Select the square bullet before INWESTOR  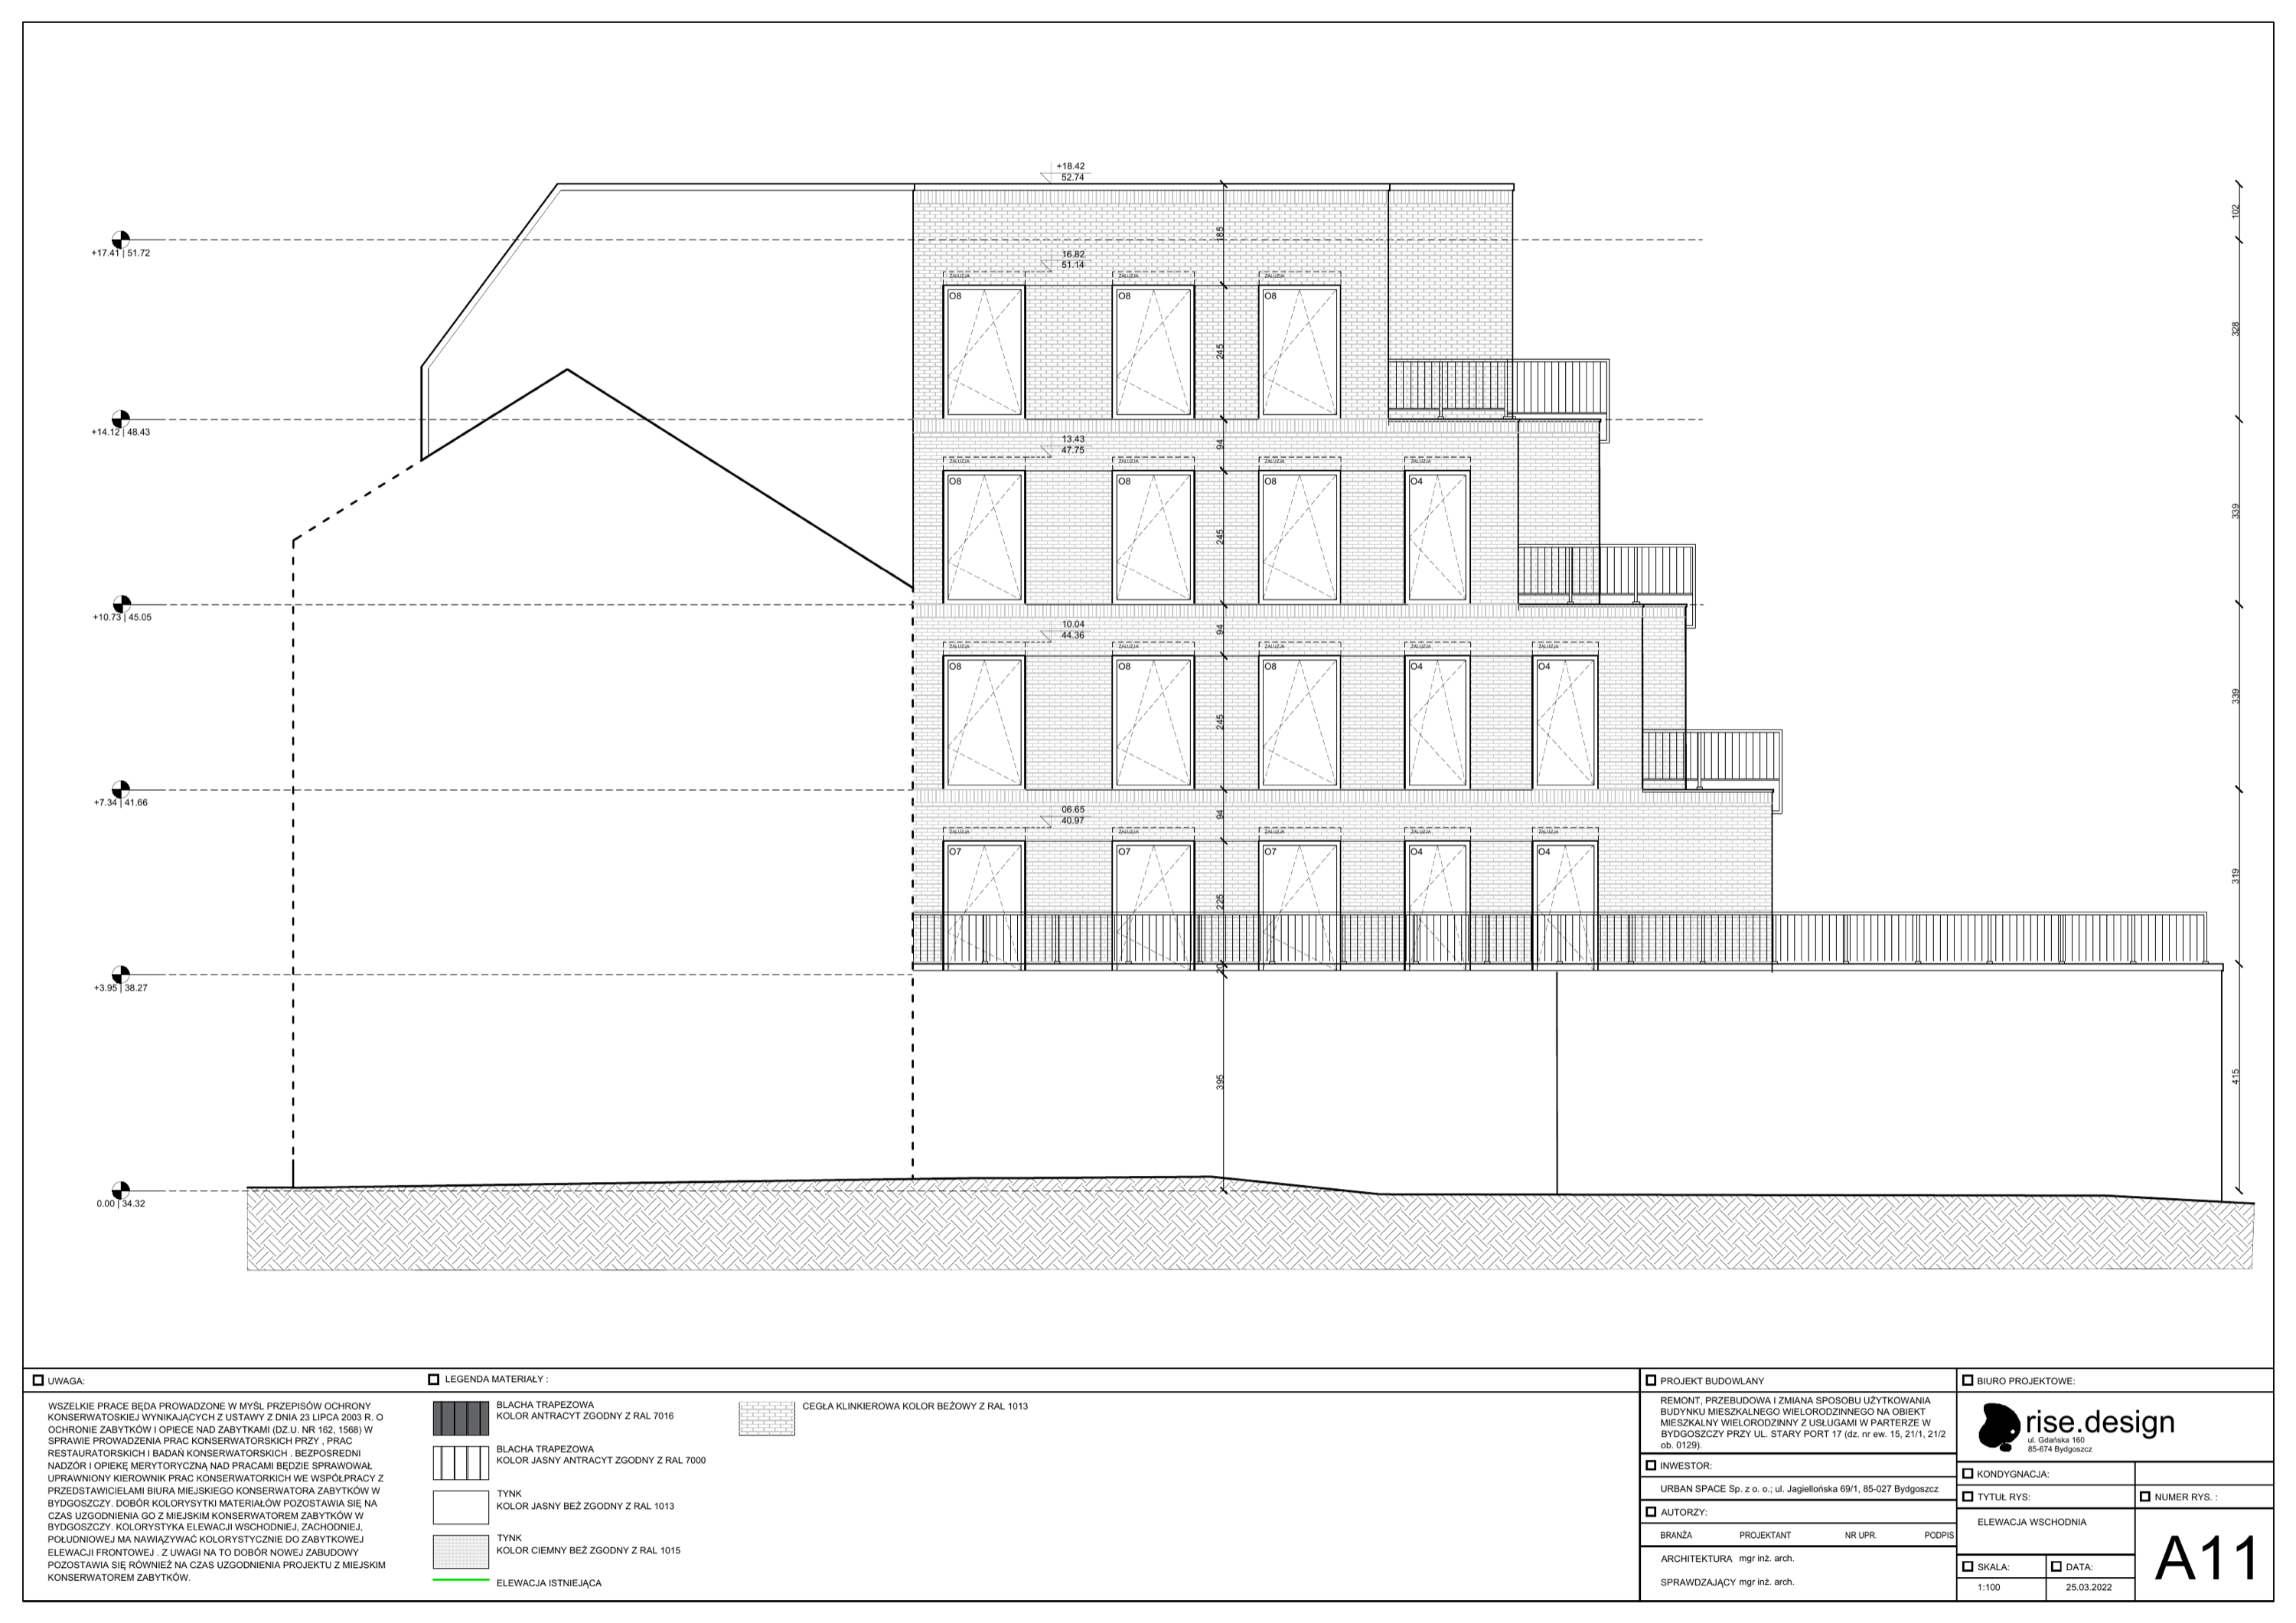(x=1651, y=1465)
